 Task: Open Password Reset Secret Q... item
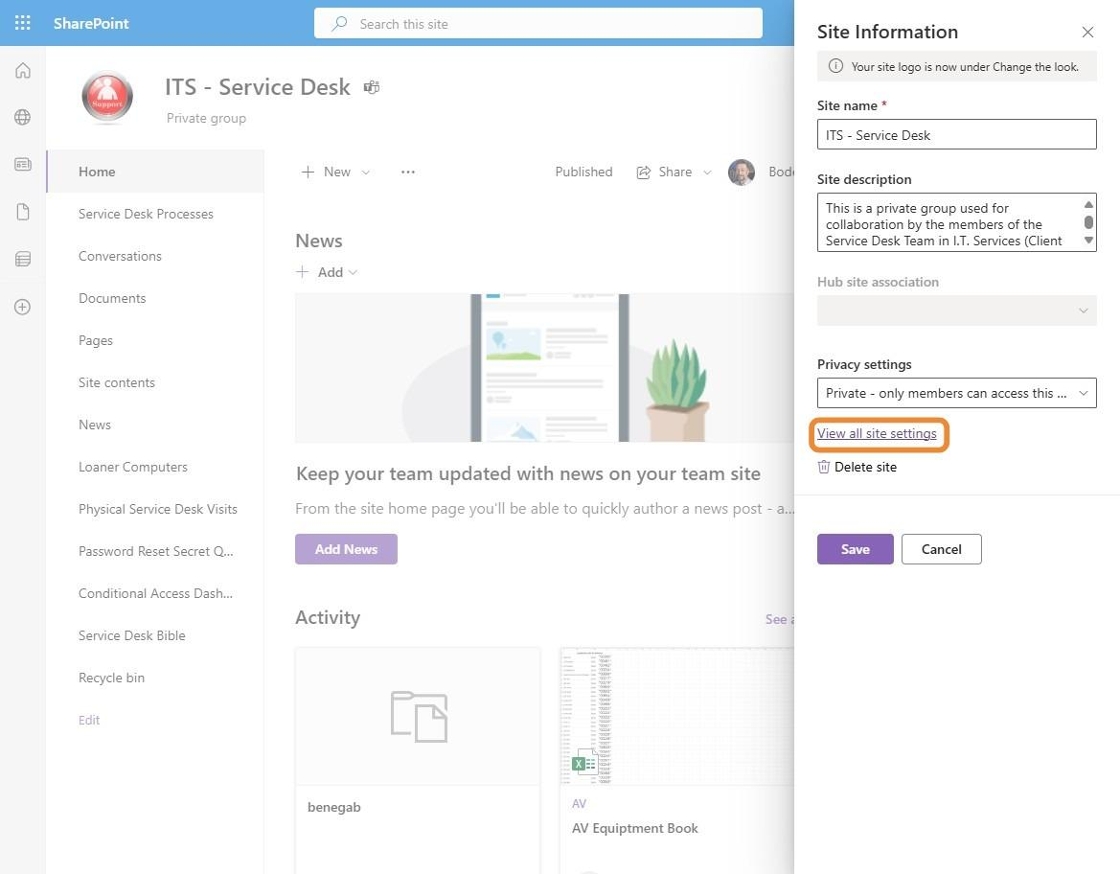click(155, 551)
